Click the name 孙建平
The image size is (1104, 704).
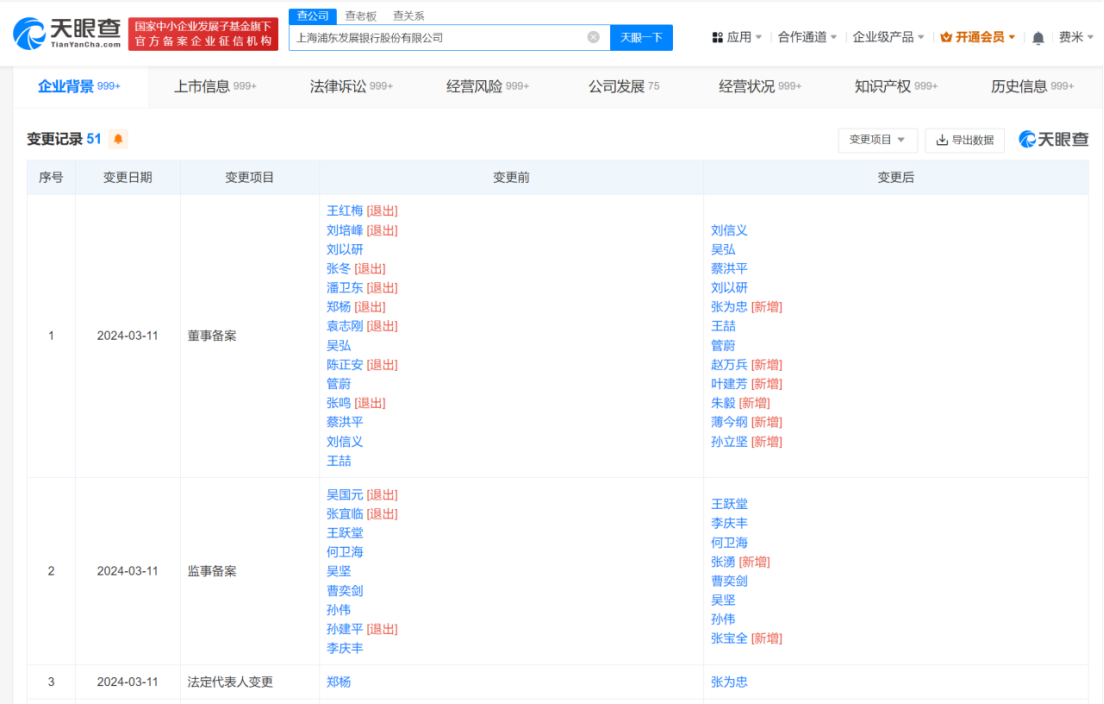tap(345, 629)
